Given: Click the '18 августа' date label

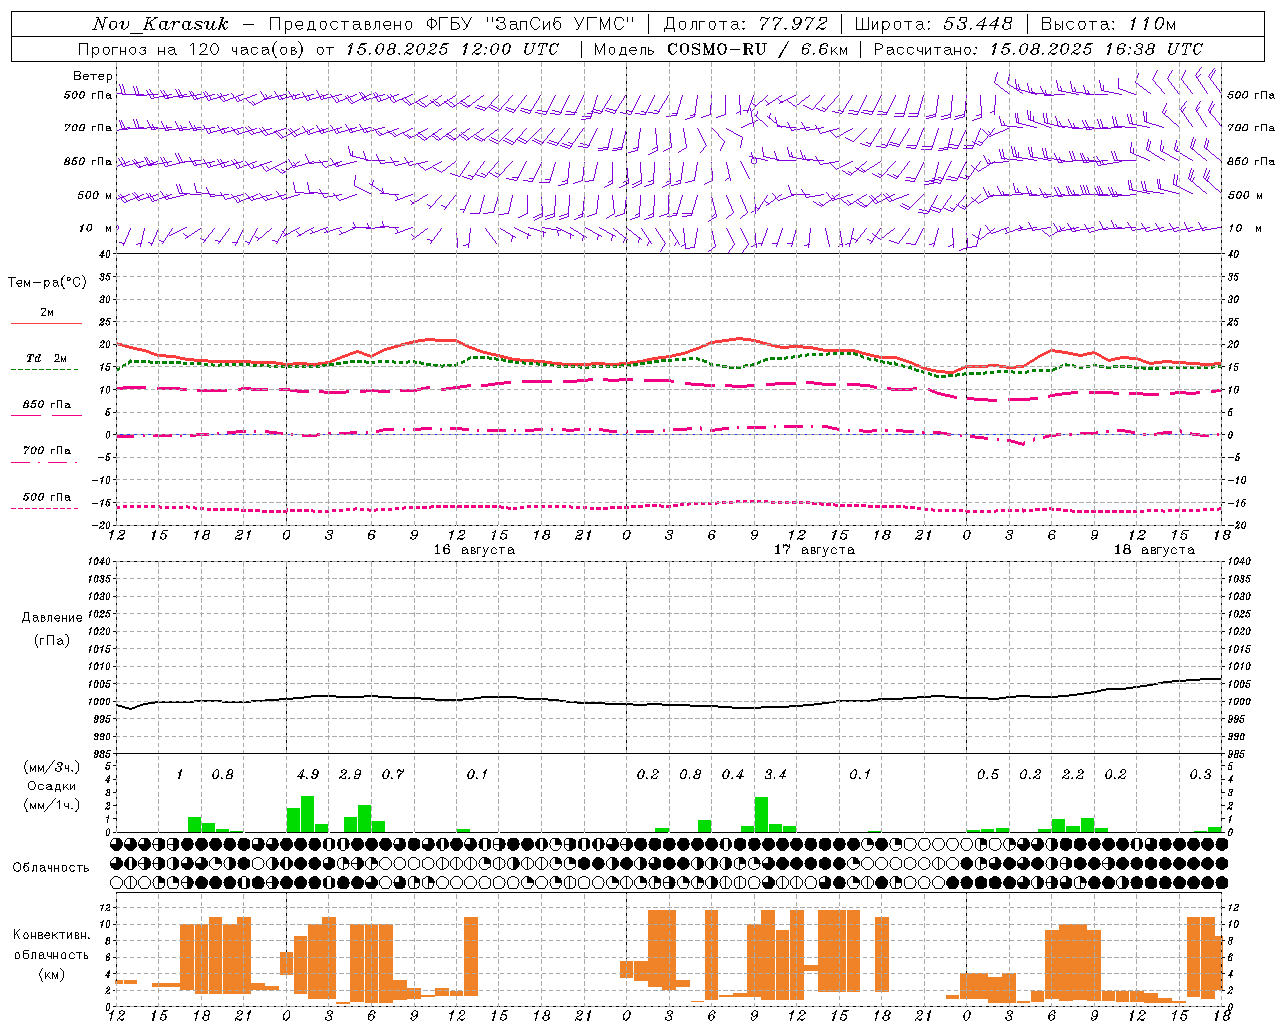Looking at the screenshot, I should (x=1154, y=550).
